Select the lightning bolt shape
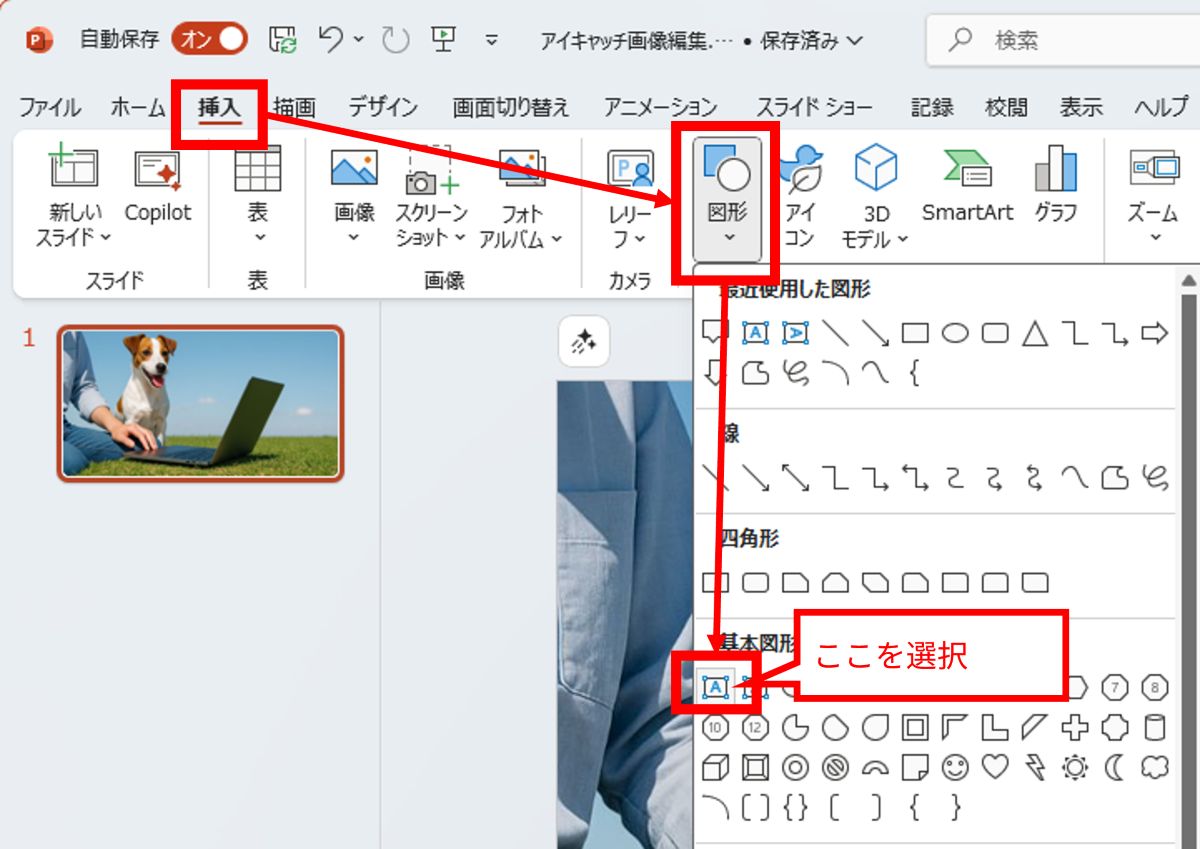 pos(1035,767)
